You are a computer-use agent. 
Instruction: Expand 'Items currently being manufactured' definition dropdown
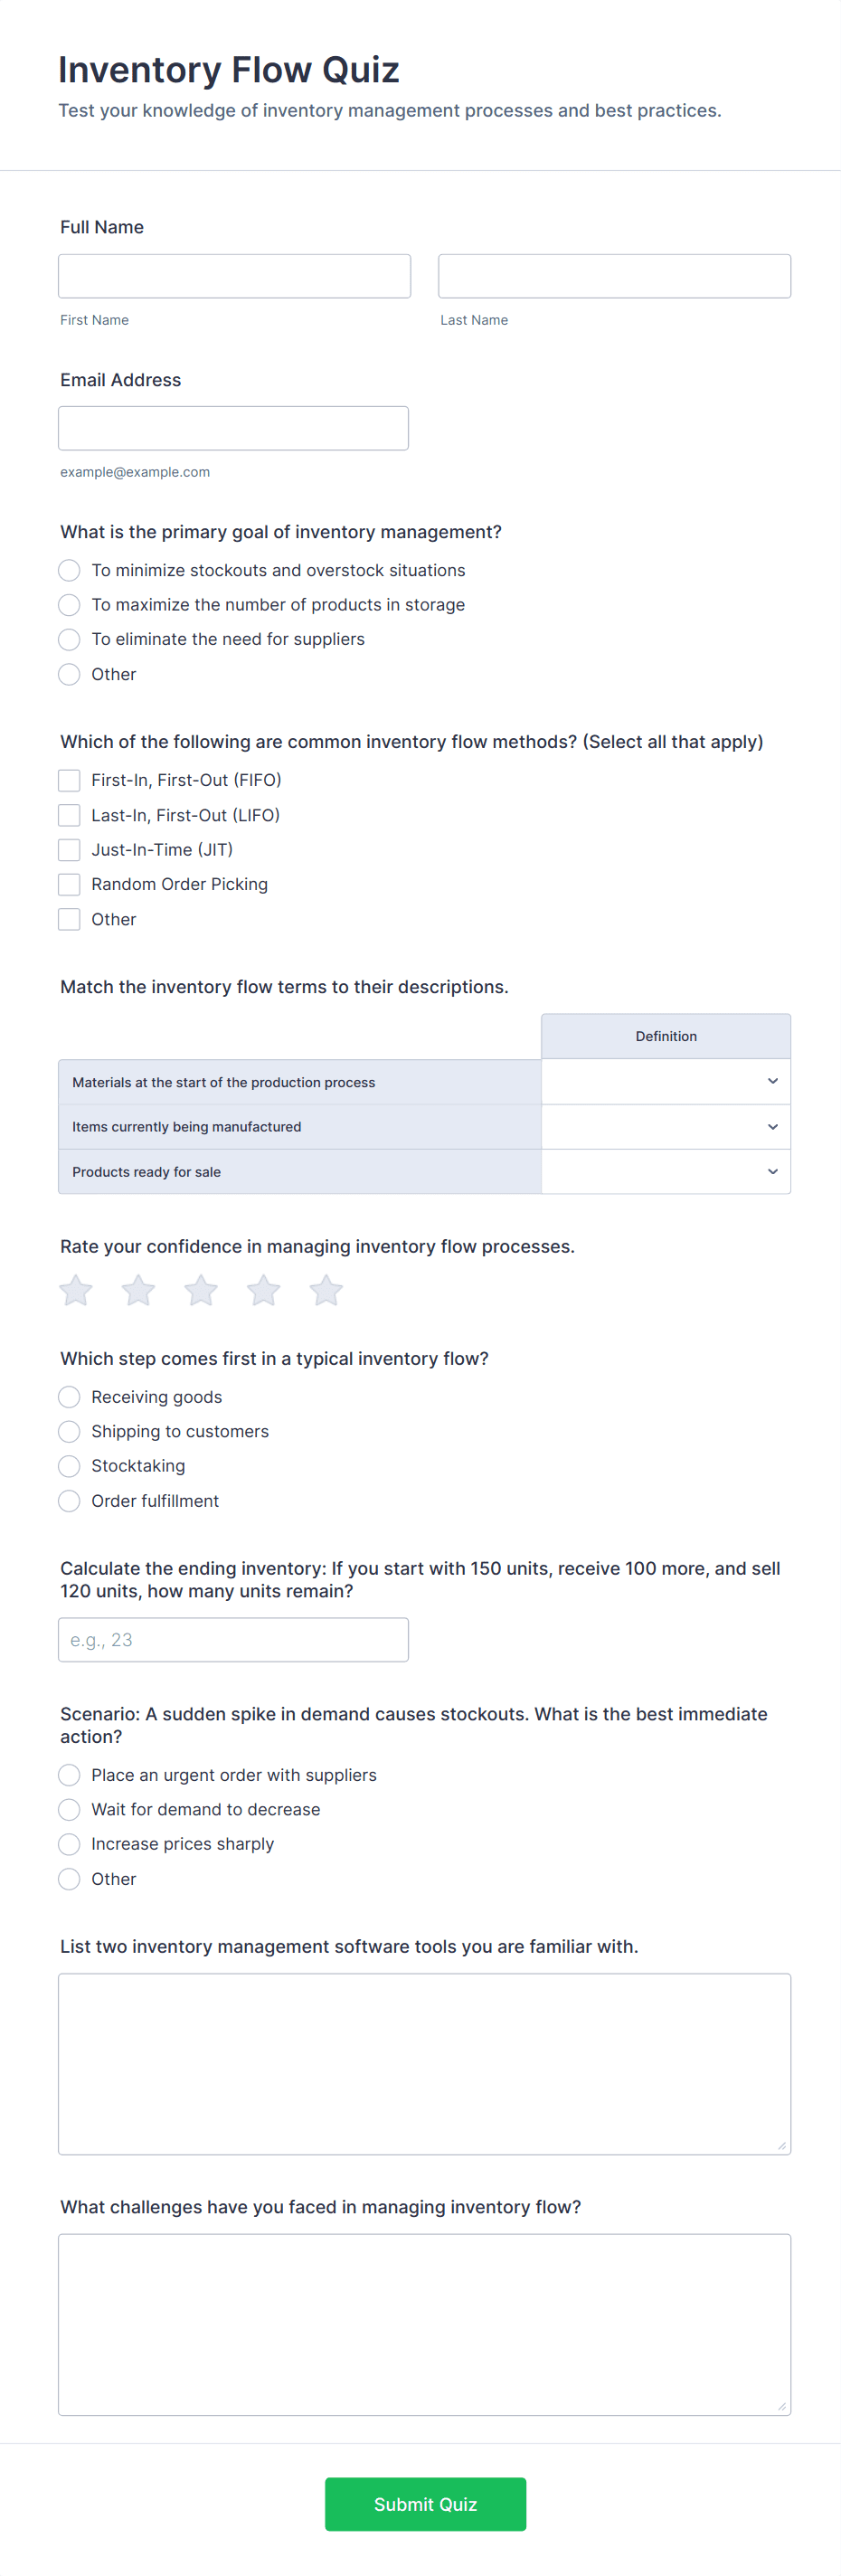[x=666, y=1127]
